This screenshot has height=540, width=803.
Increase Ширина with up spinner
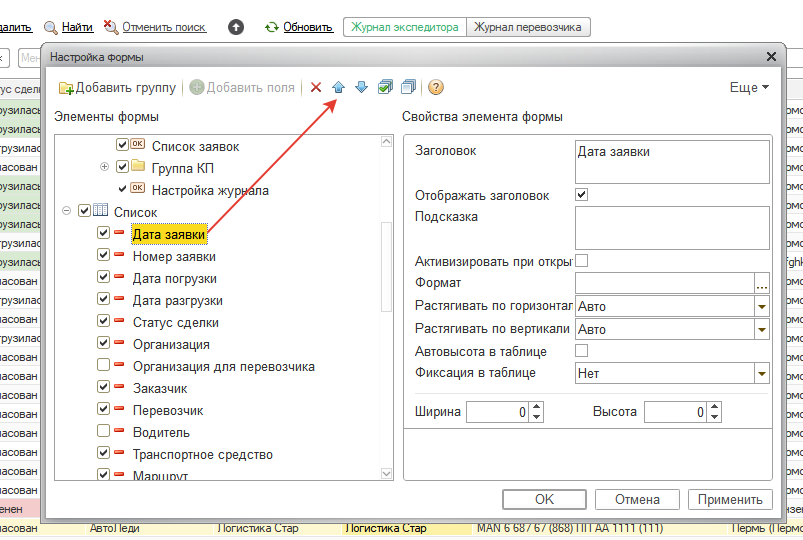[x=536, y=407]
